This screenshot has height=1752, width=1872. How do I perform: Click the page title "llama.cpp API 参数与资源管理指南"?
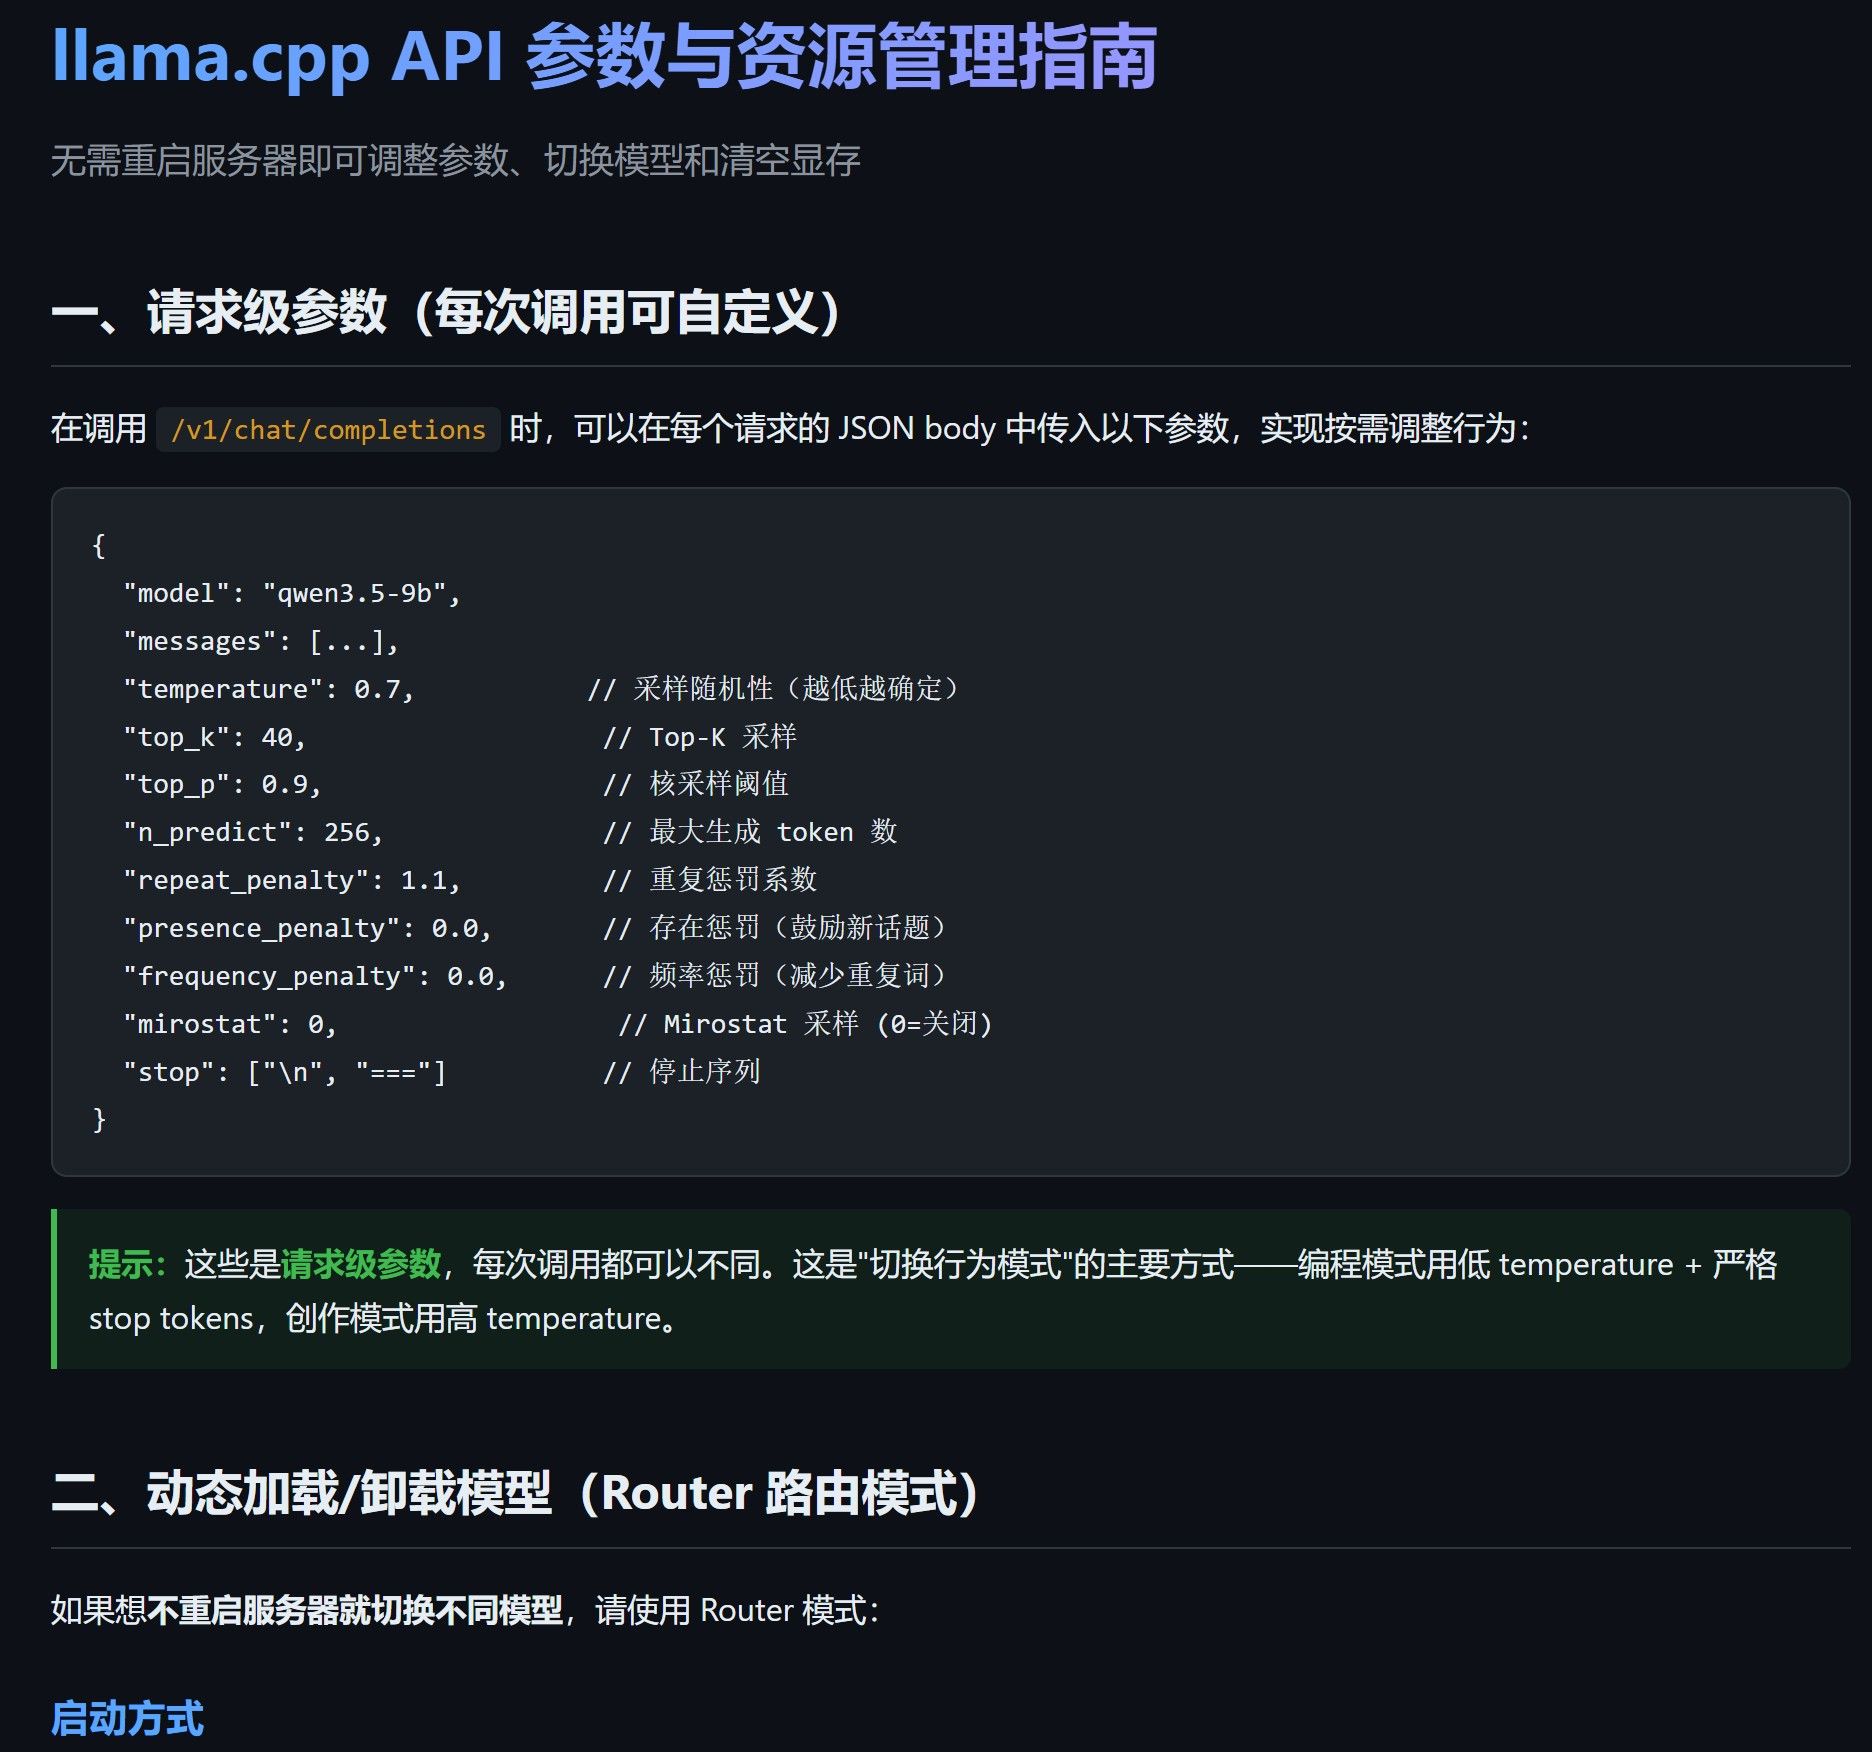pos(604,57)
